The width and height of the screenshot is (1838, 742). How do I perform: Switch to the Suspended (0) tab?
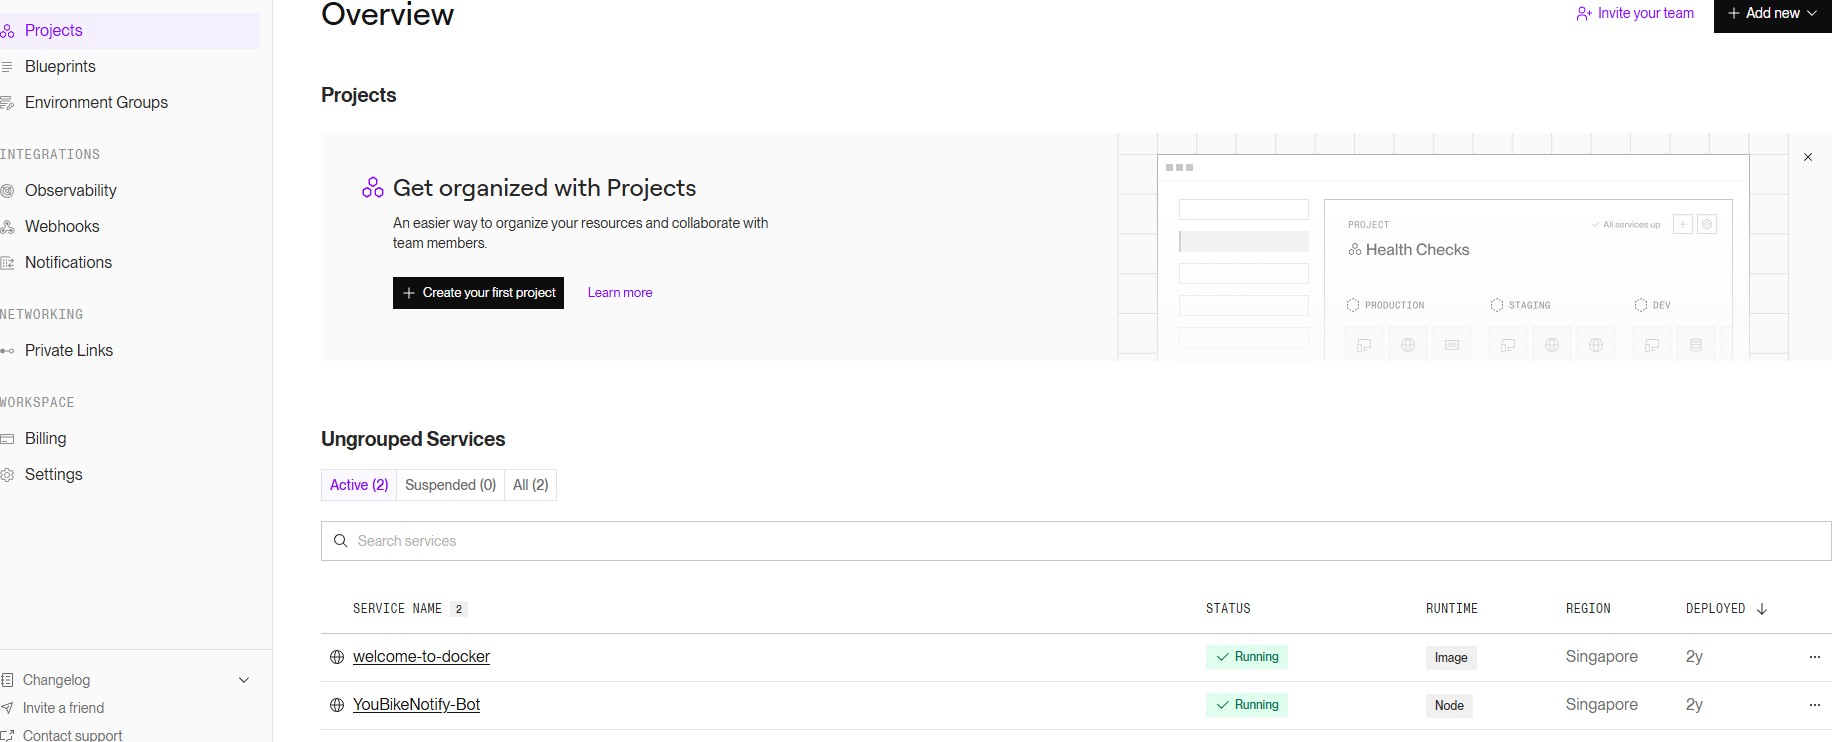pos(450,485)
